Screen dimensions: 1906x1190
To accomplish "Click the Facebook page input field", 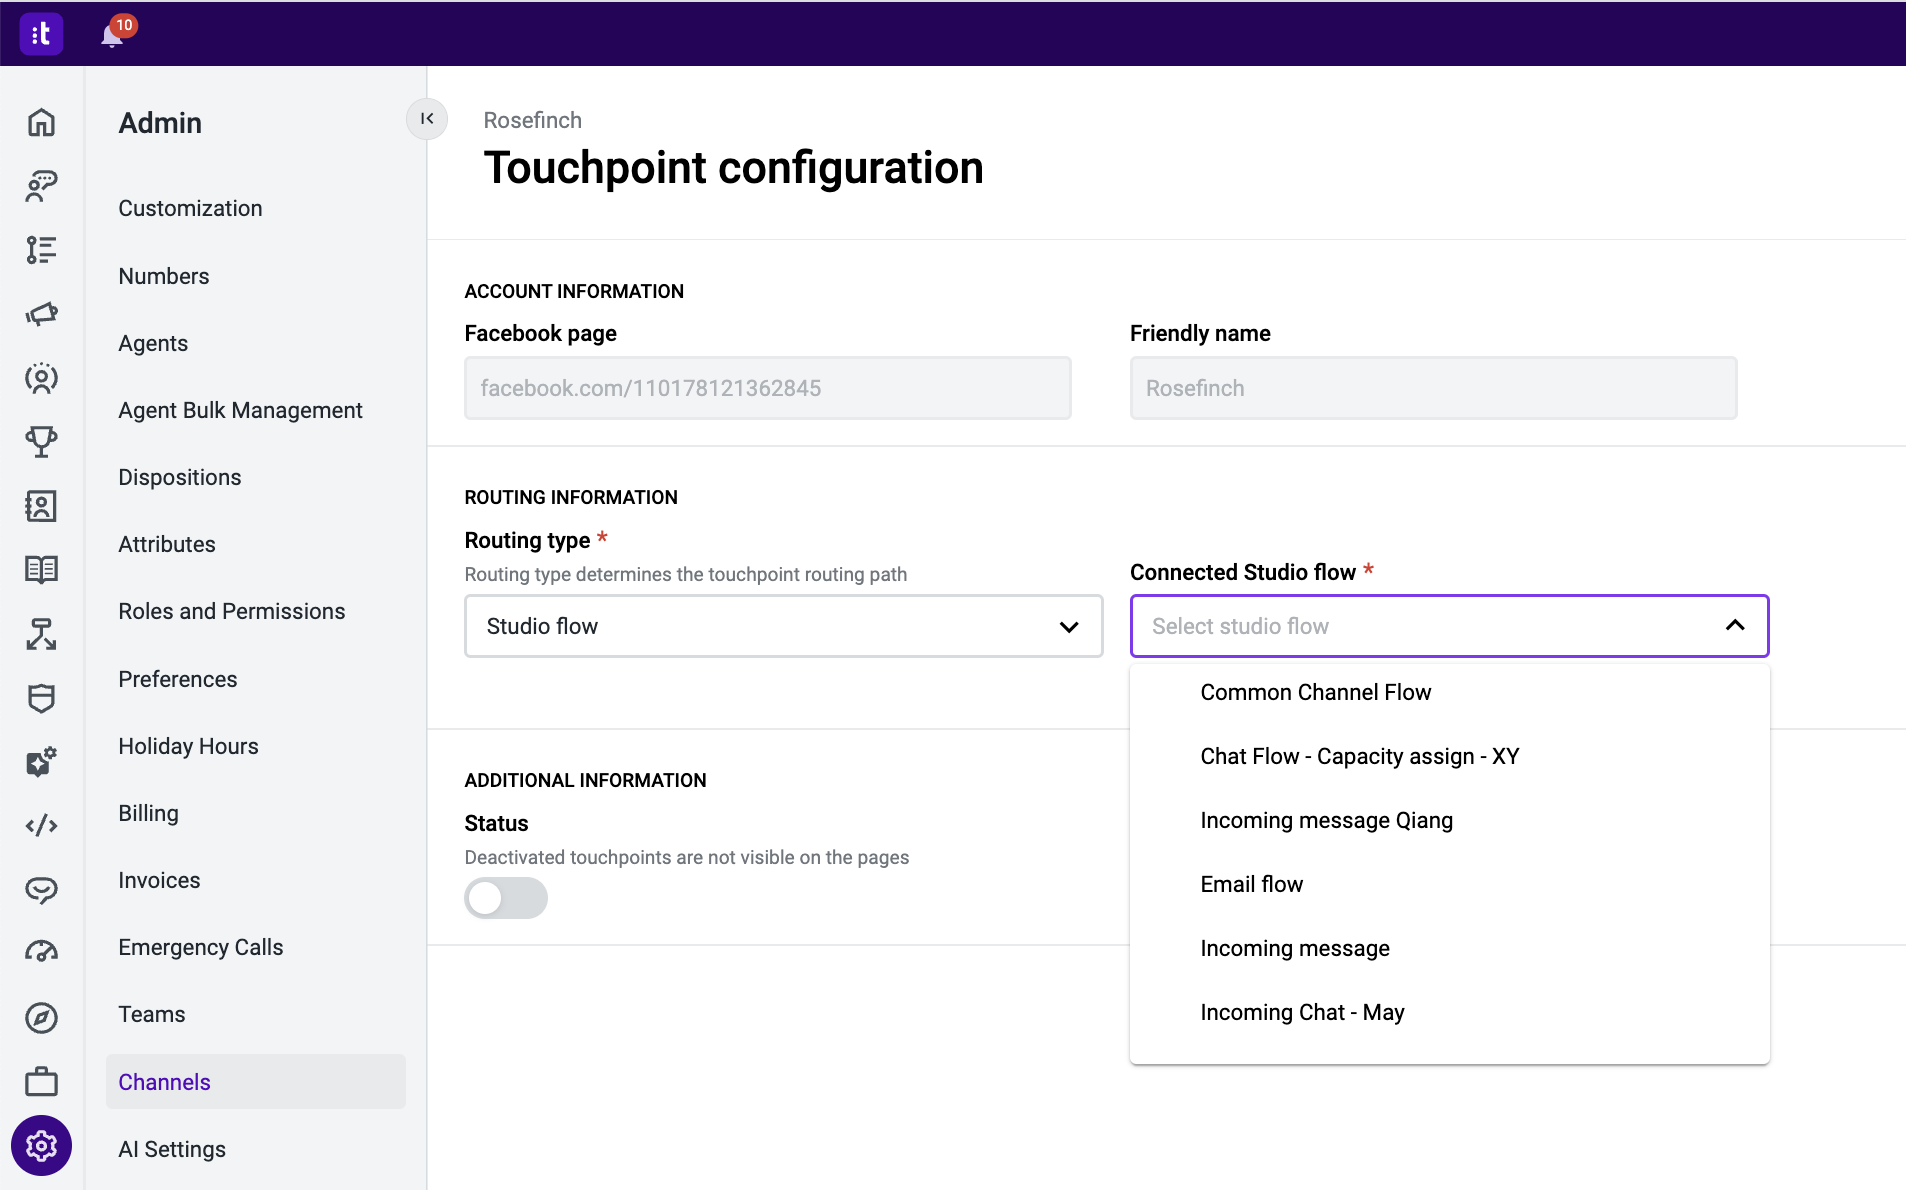I will click(x=768, y=388).
